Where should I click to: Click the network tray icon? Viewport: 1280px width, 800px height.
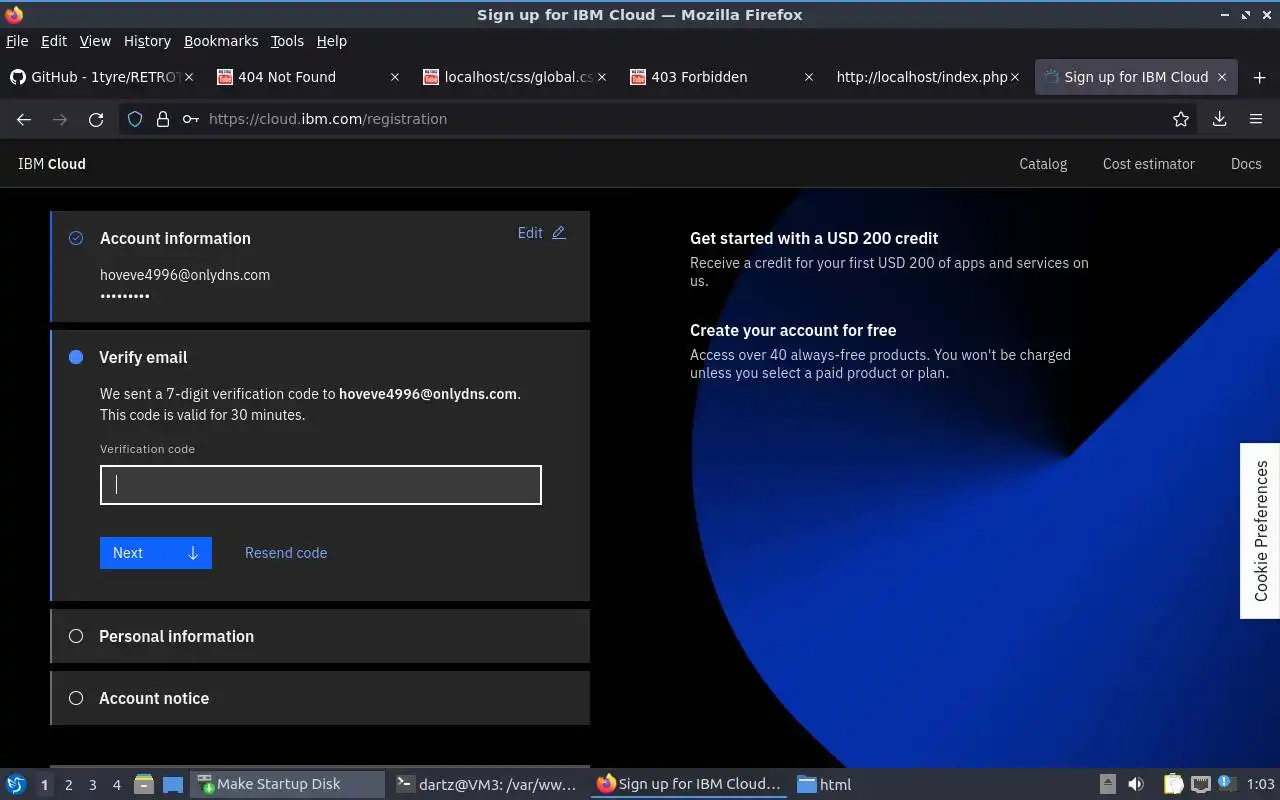pyautogui.click(x=1201, y=785)
